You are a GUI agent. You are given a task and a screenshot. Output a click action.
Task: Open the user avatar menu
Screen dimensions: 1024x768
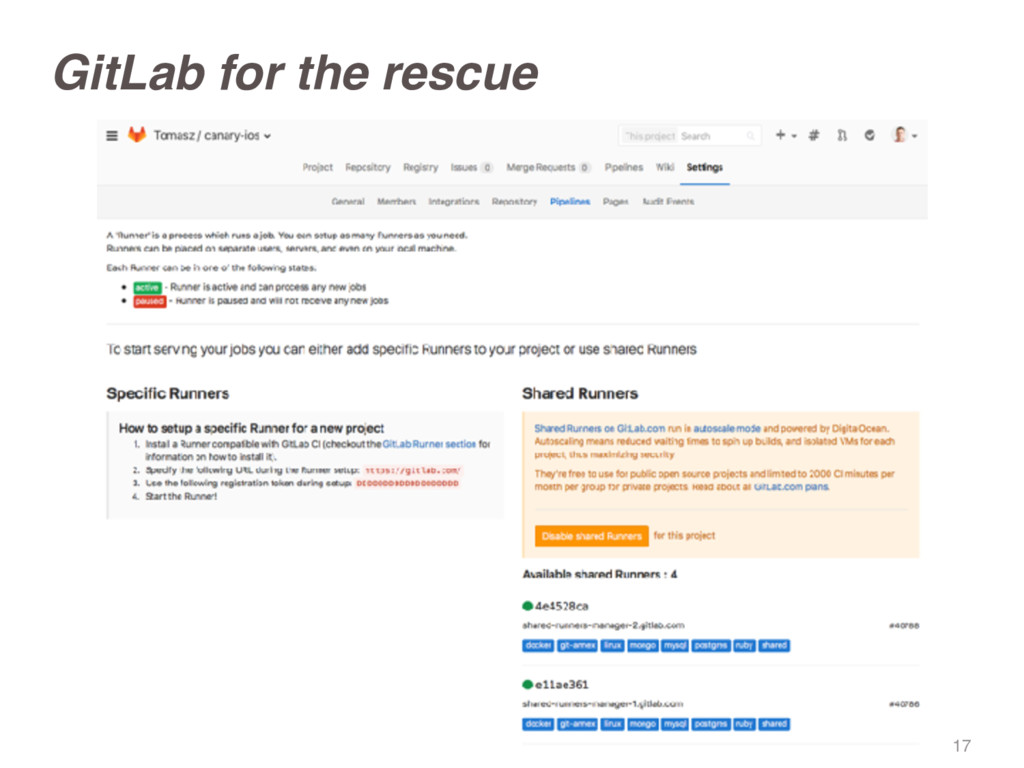point(904,135)
